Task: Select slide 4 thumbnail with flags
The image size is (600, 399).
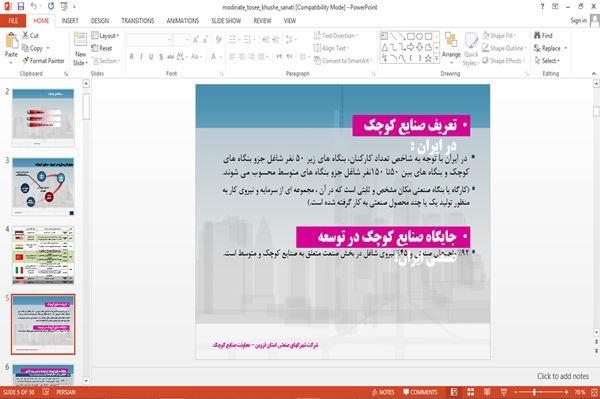Action: tap(43, 255)
